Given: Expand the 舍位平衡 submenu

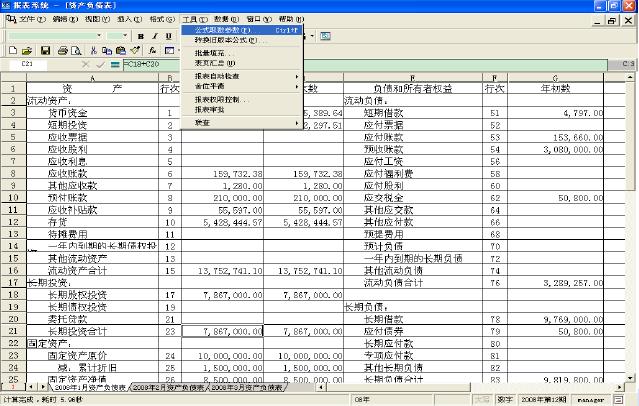Looking at the screenshot, I should click(242, 86).
